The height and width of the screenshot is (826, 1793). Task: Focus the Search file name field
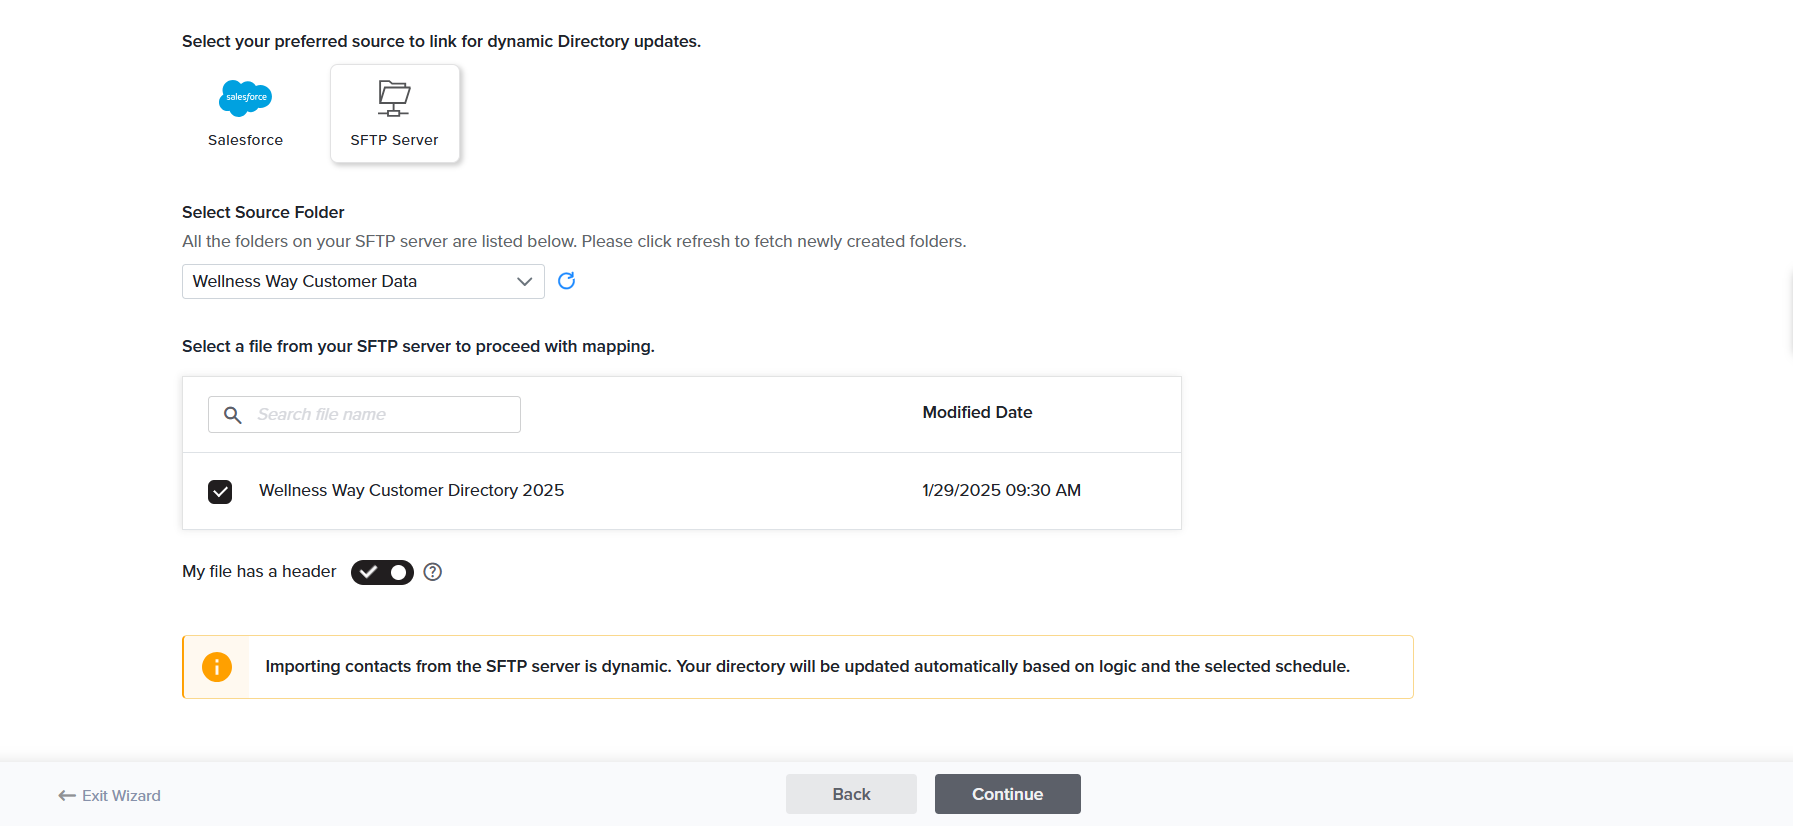point(380,415)
